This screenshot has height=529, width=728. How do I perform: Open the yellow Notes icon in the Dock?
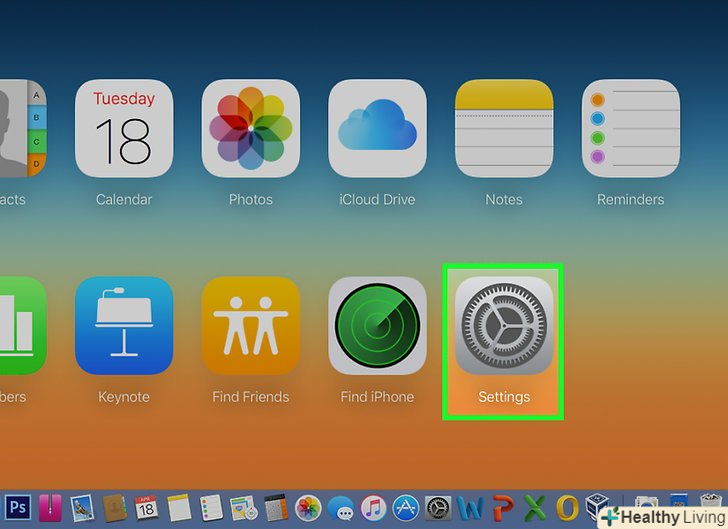[x=179, y=508]
